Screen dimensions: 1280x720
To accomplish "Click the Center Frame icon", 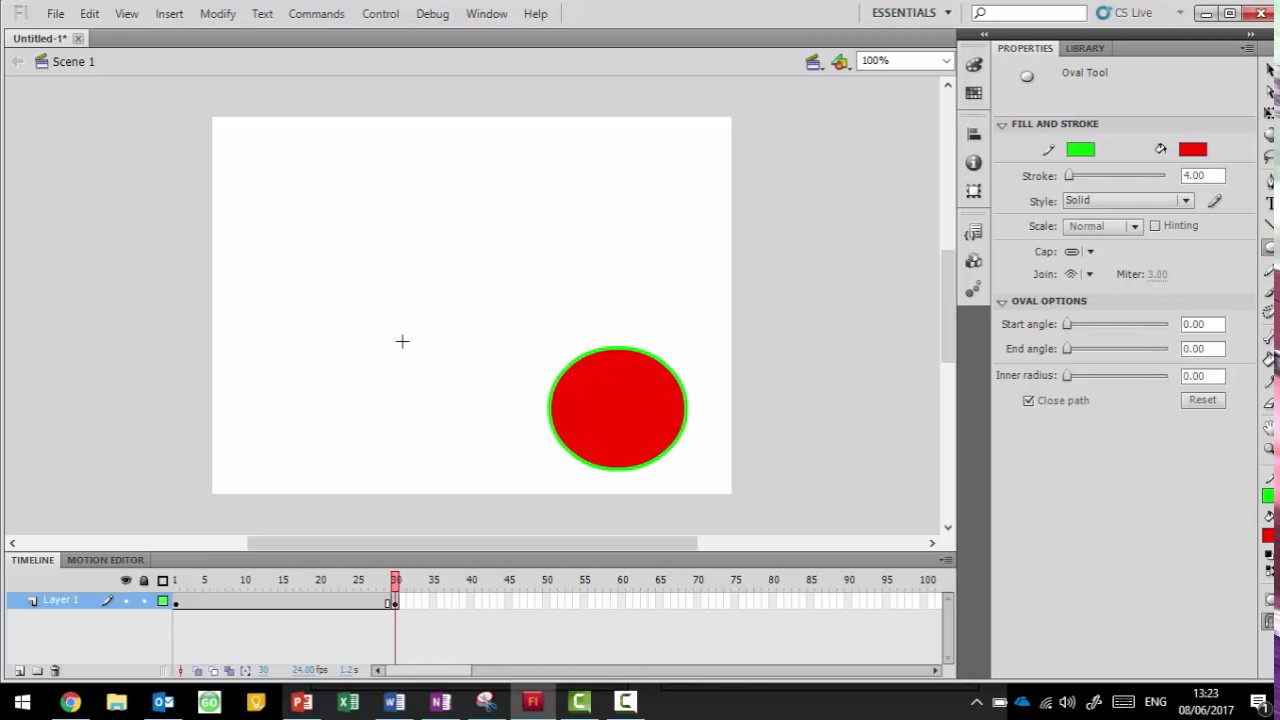I will pos(180,671).
